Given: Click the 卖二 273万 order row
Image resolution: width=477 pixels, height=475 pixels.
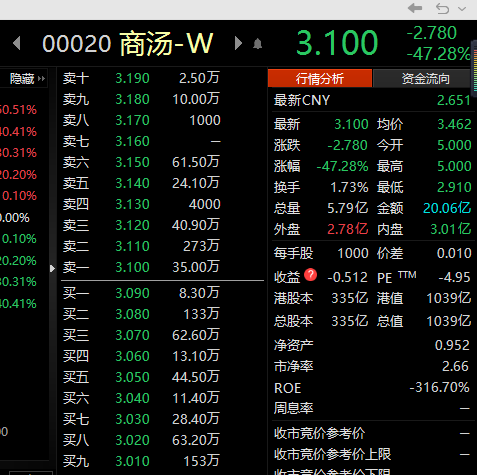Looking at the screenshot, I should click(x=162, y=246).
